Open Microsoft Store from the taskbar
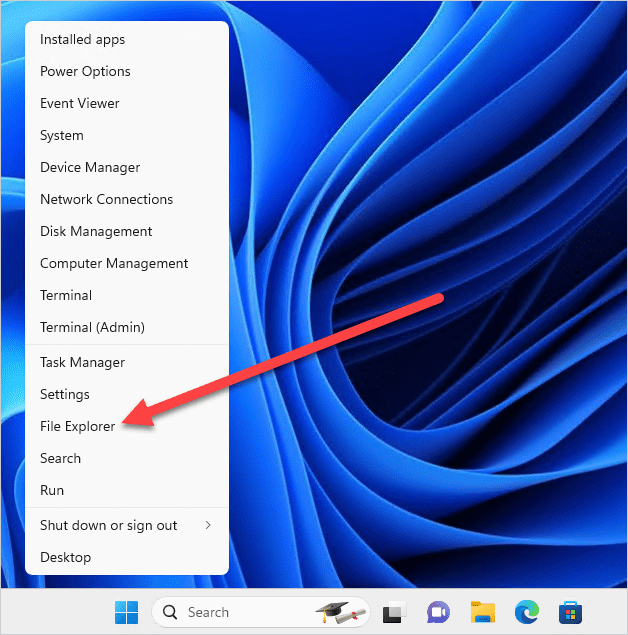628x635 pixels. point(571,612)
